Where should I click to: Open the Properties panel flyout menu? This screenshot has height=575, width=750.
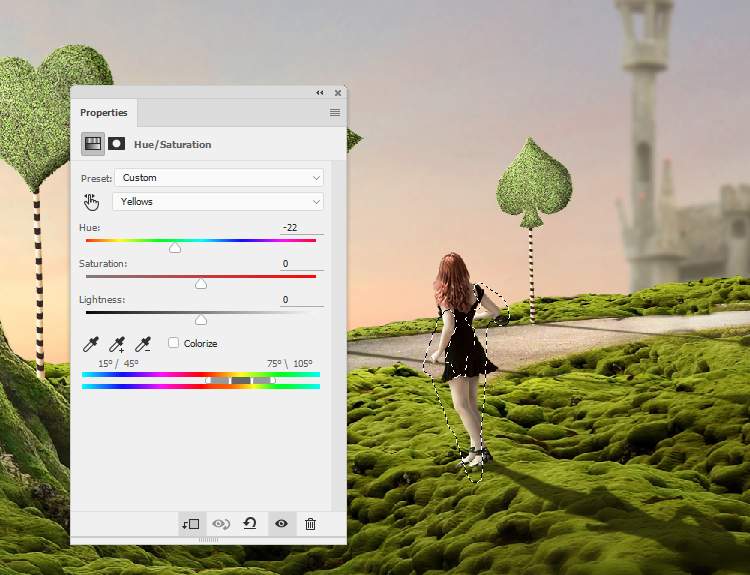click(x=335, y=113)
